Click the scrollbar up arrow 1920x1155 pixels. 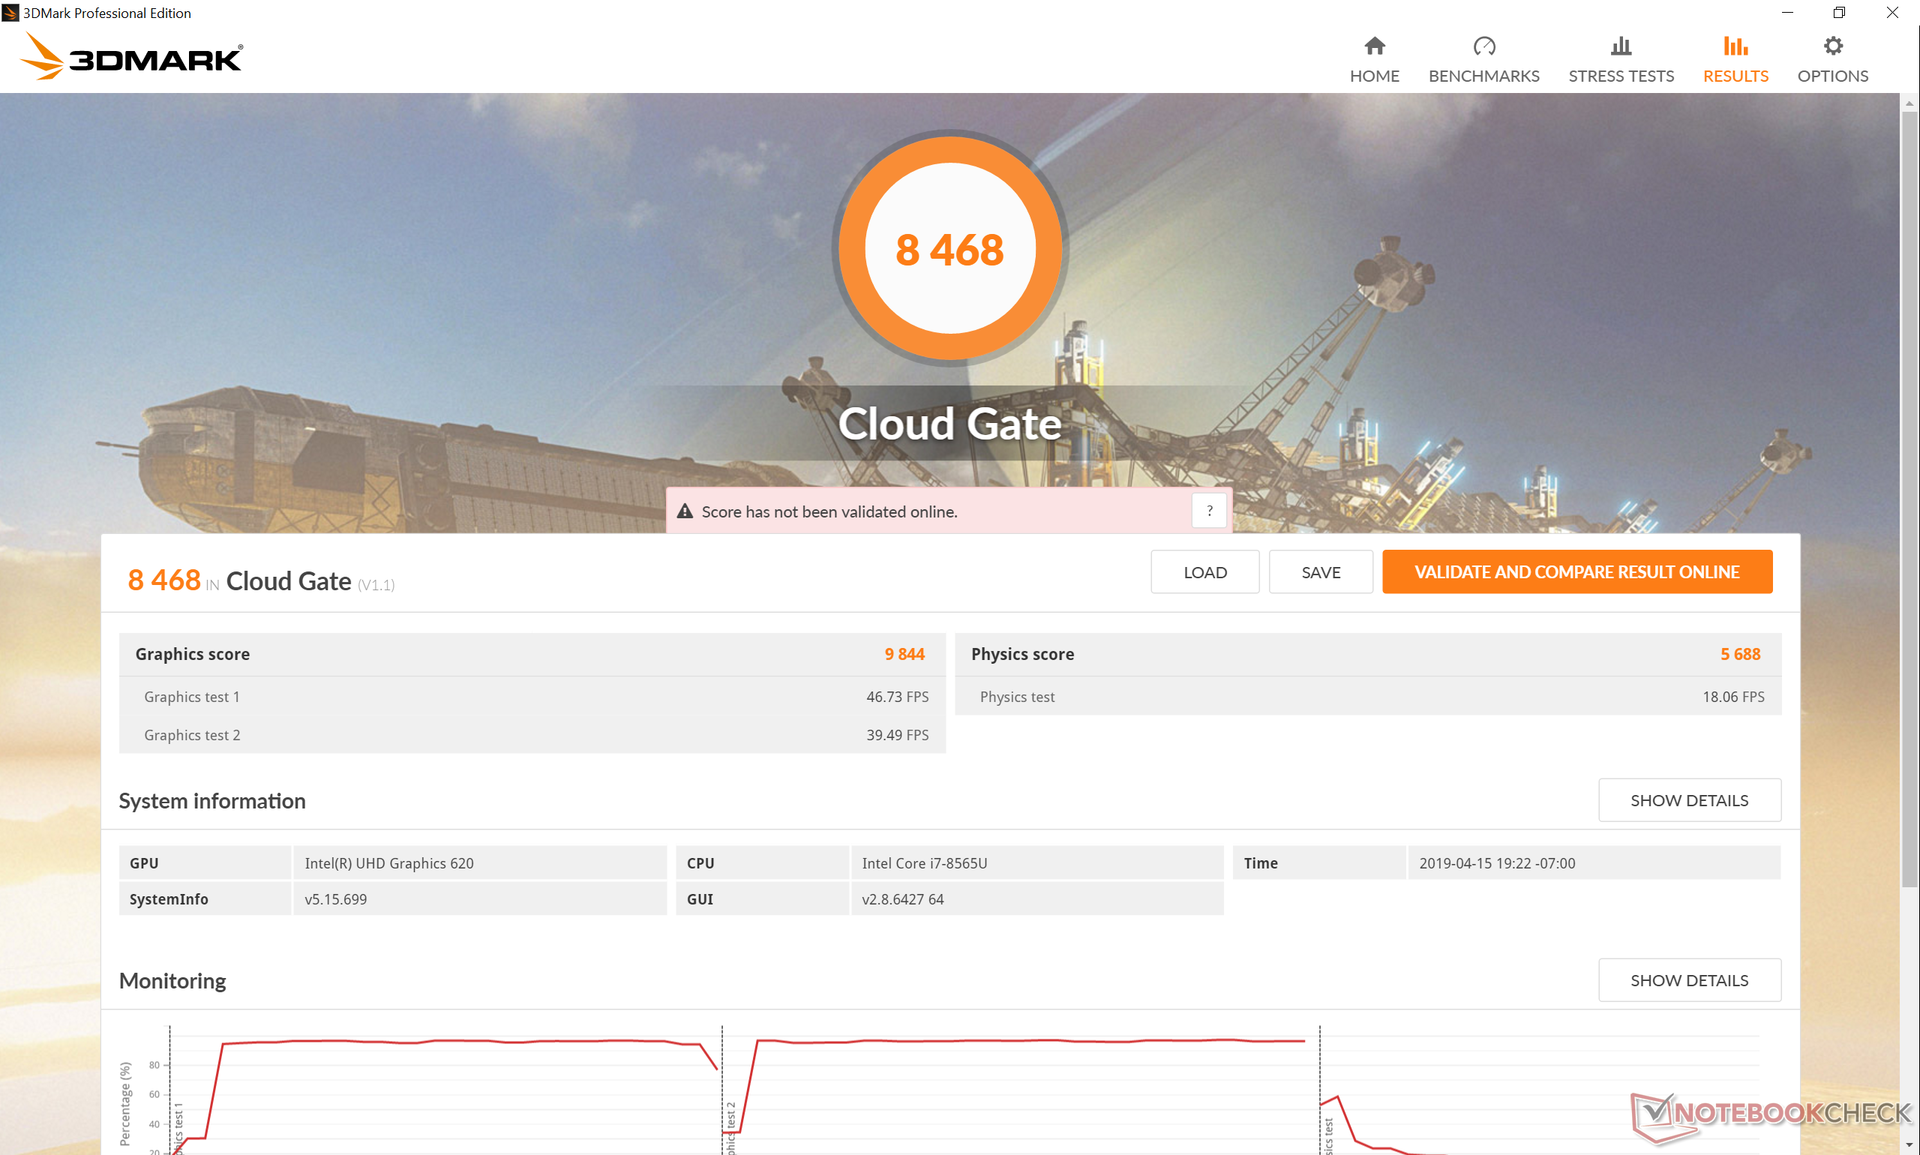click(x=1909, y=102)
